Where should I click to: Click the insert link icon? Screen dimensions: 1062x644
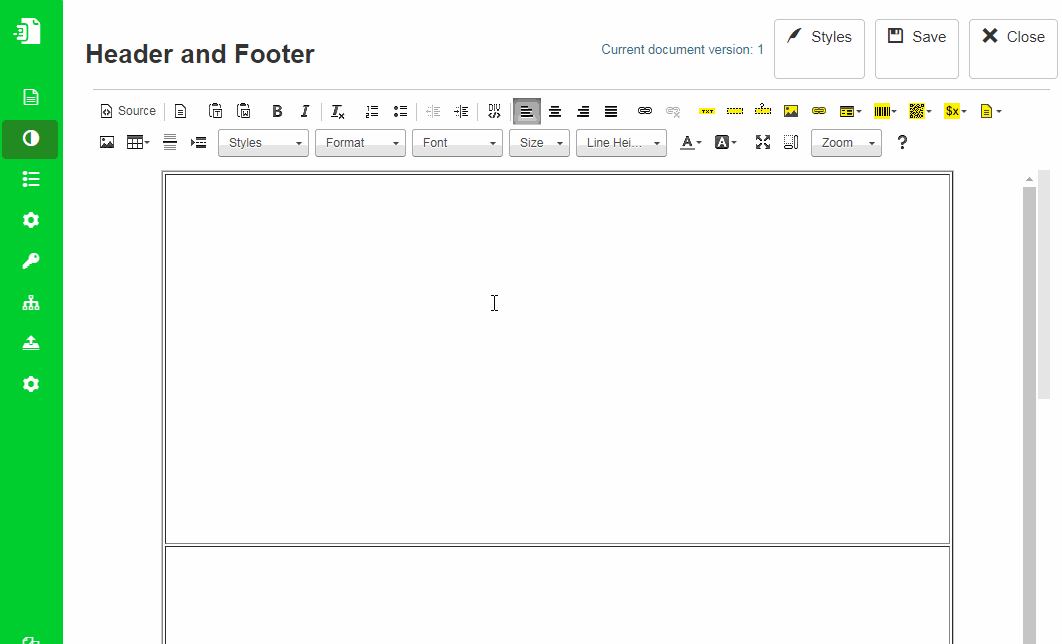pos(645,111)
